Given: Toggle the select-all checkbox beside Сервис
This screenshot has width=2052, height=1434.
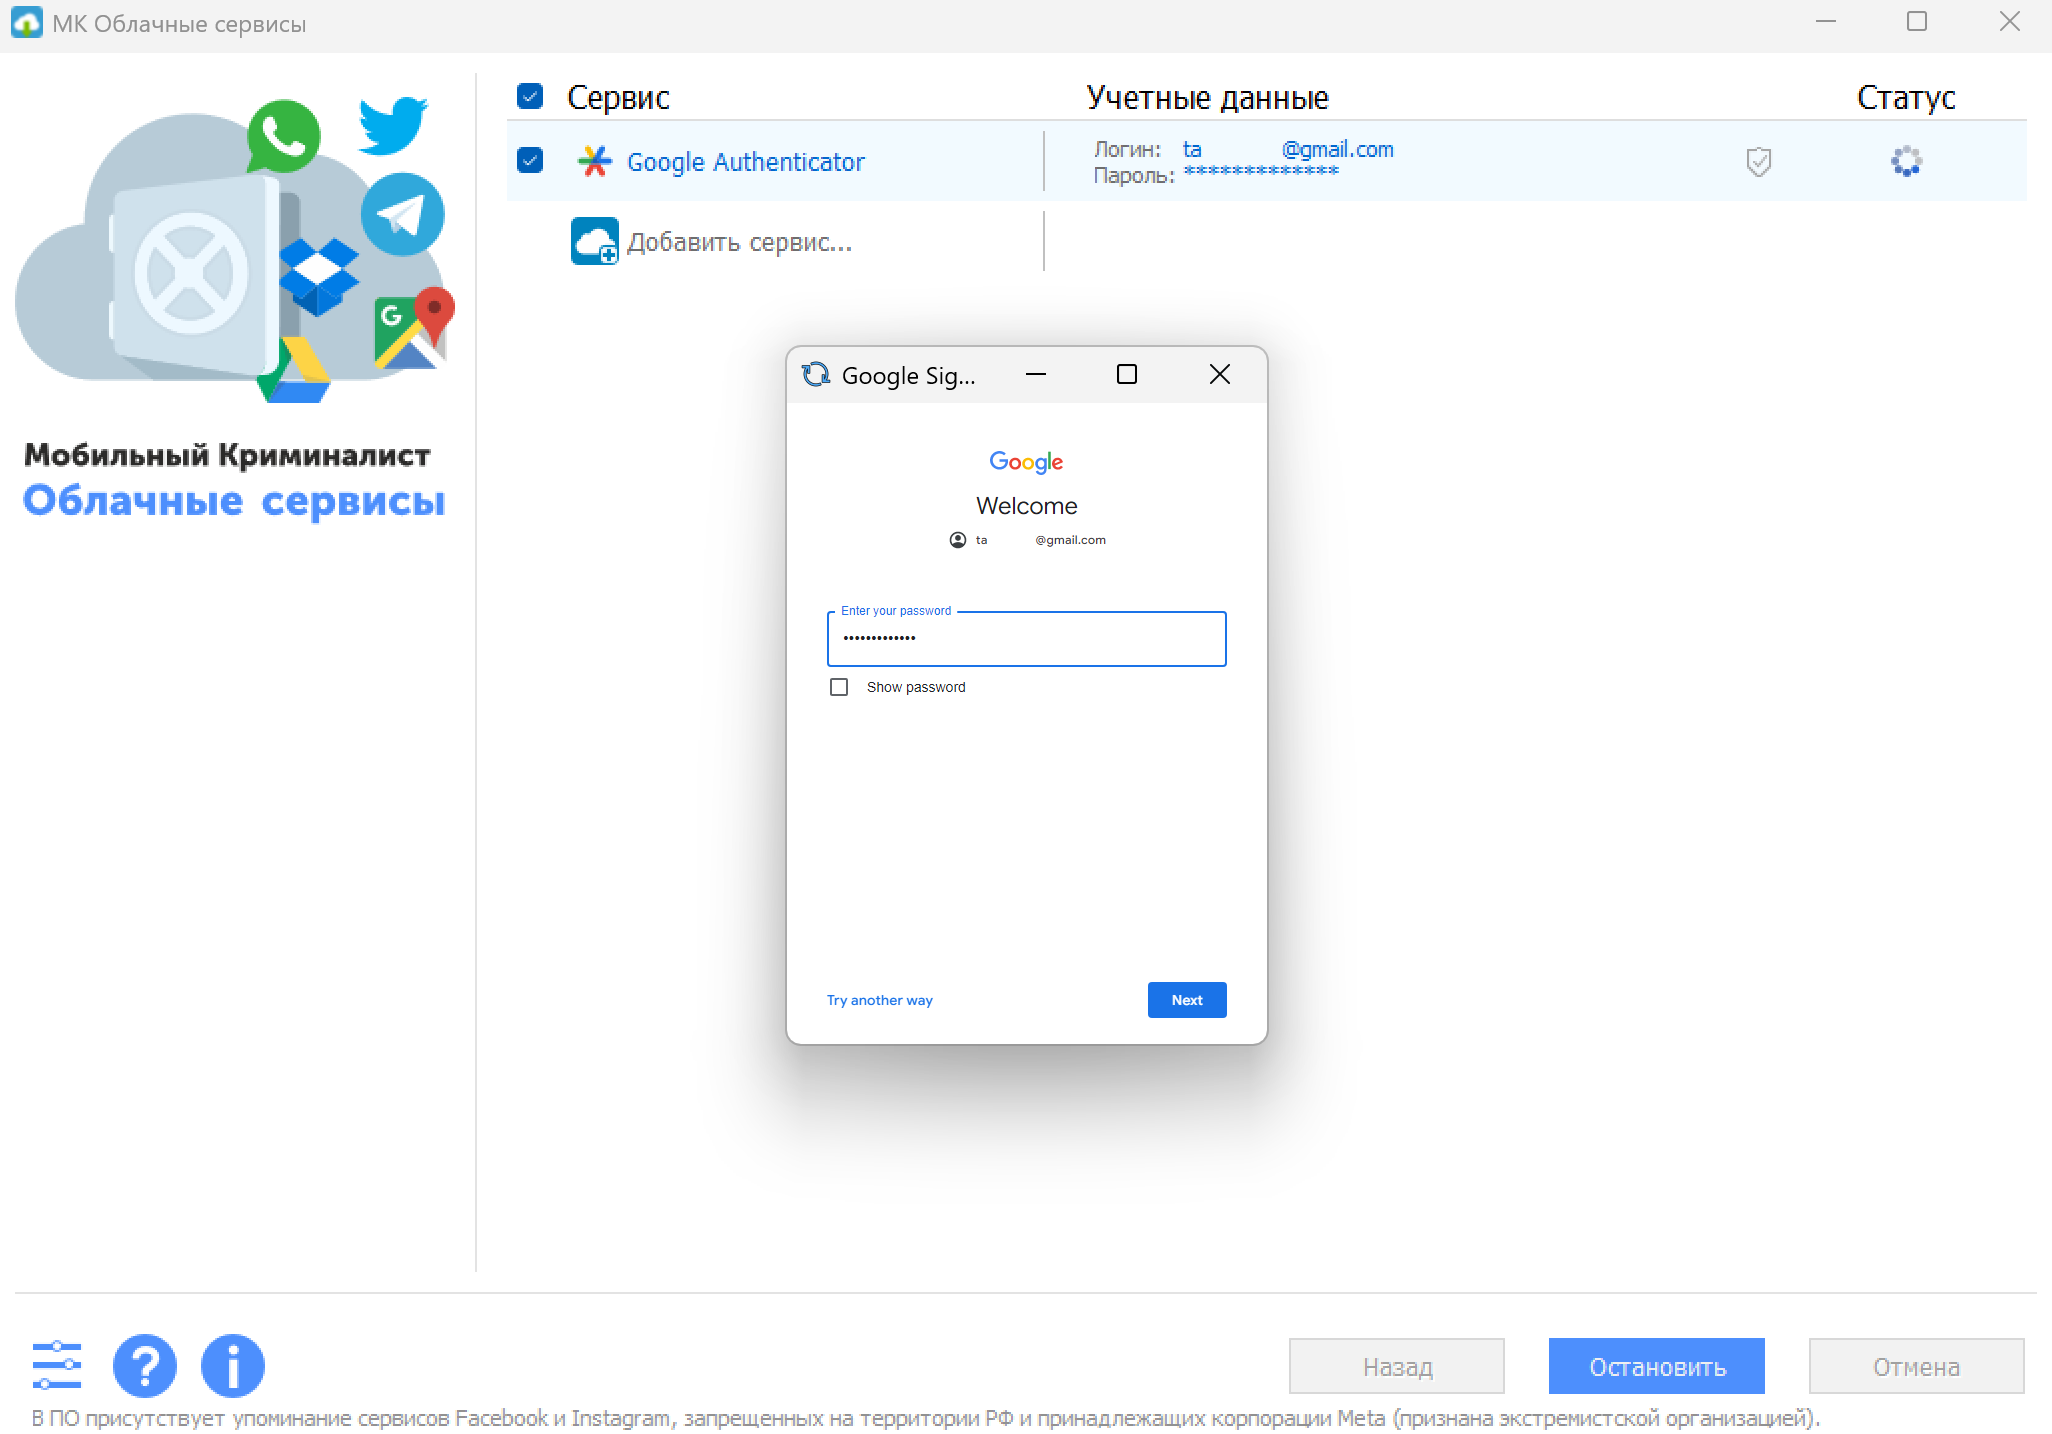Looking at the screenshot, I should 530,96.
